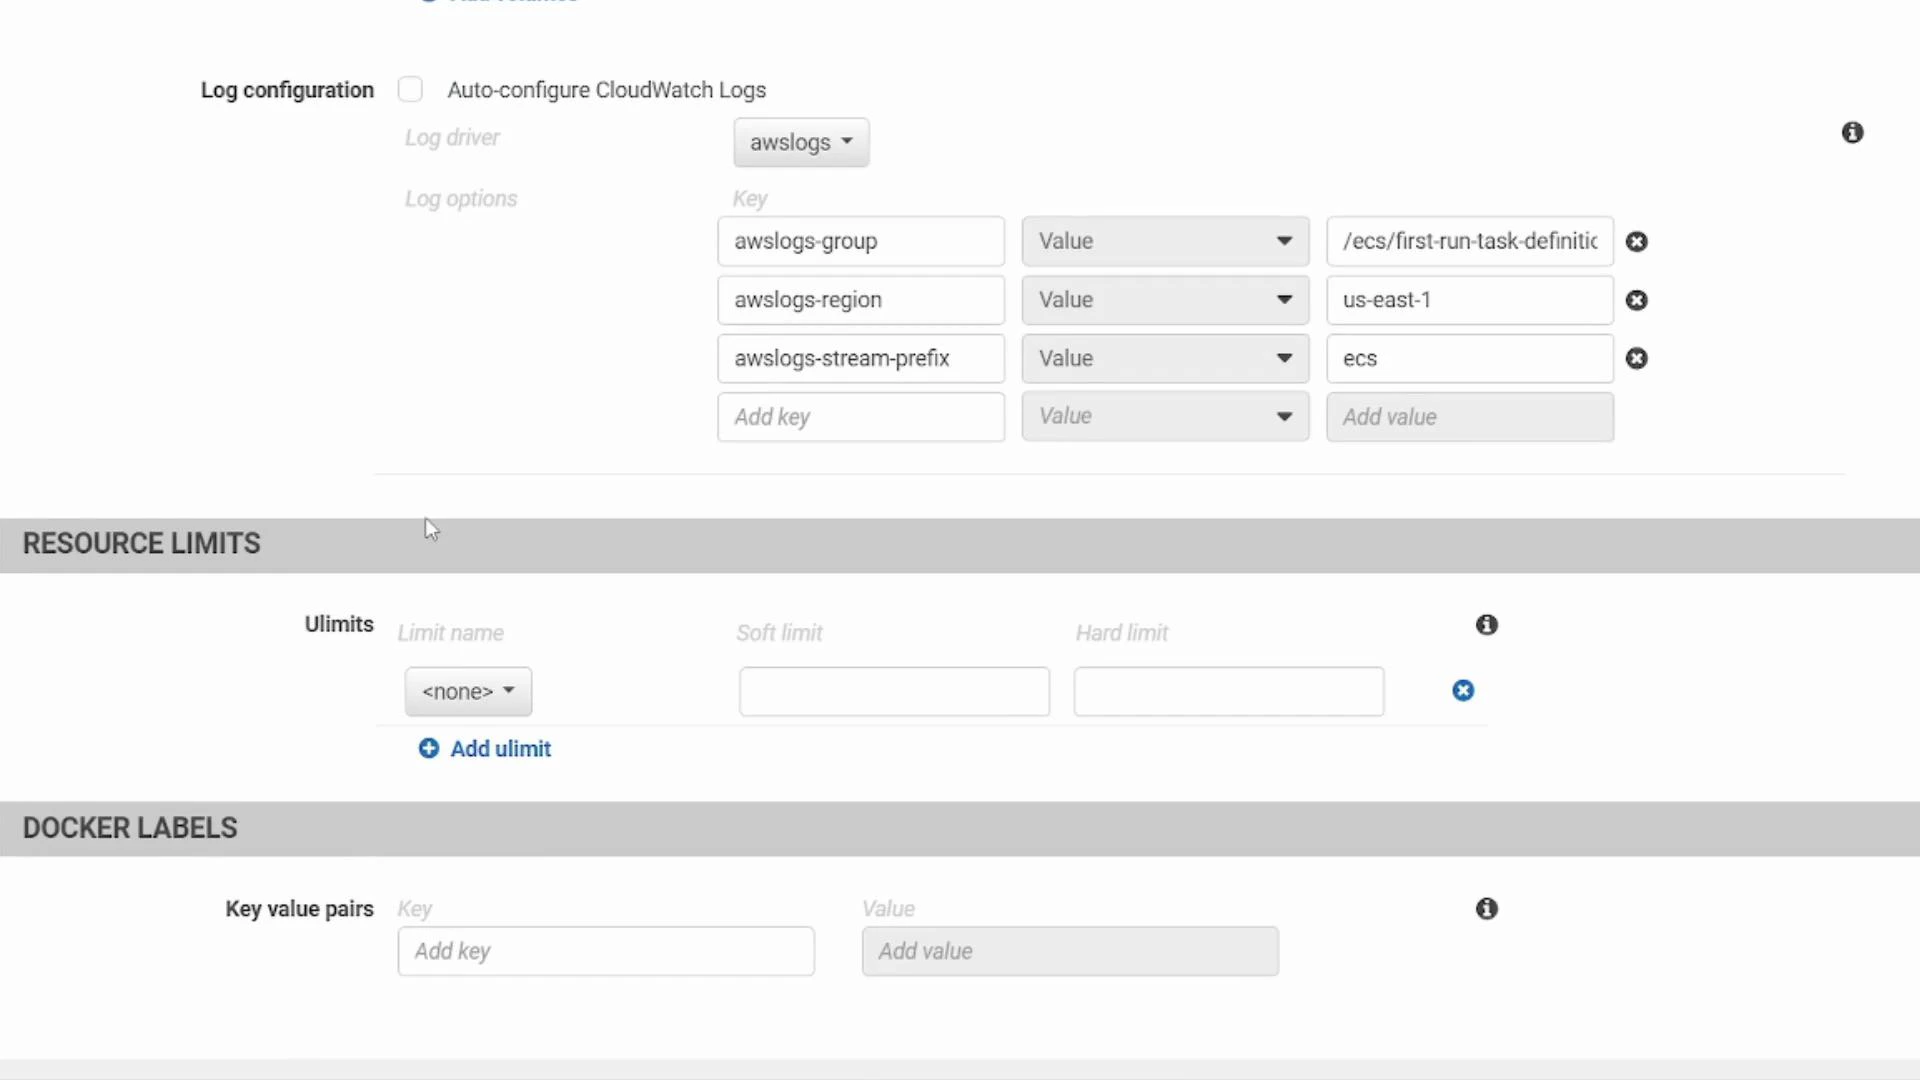Screen dimensions: 1920x1080
Task: Delete the awslogs-stream-prefix row
Action: 1637,358
